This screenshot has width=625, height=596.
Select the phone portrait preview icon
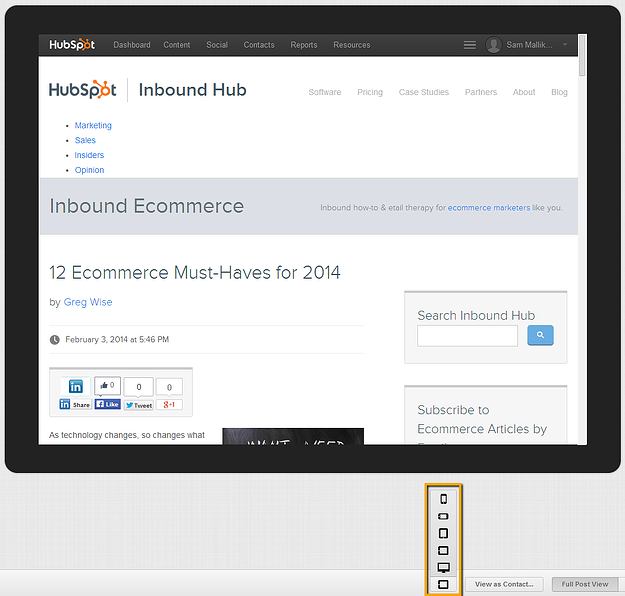click(443, 499)
